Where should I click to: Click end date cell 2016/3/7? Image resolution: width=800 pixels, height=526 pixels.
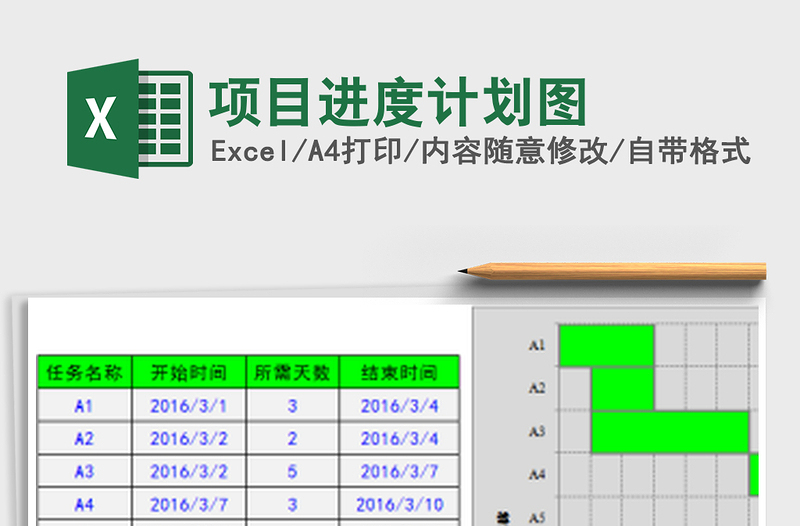coord(399,471)
